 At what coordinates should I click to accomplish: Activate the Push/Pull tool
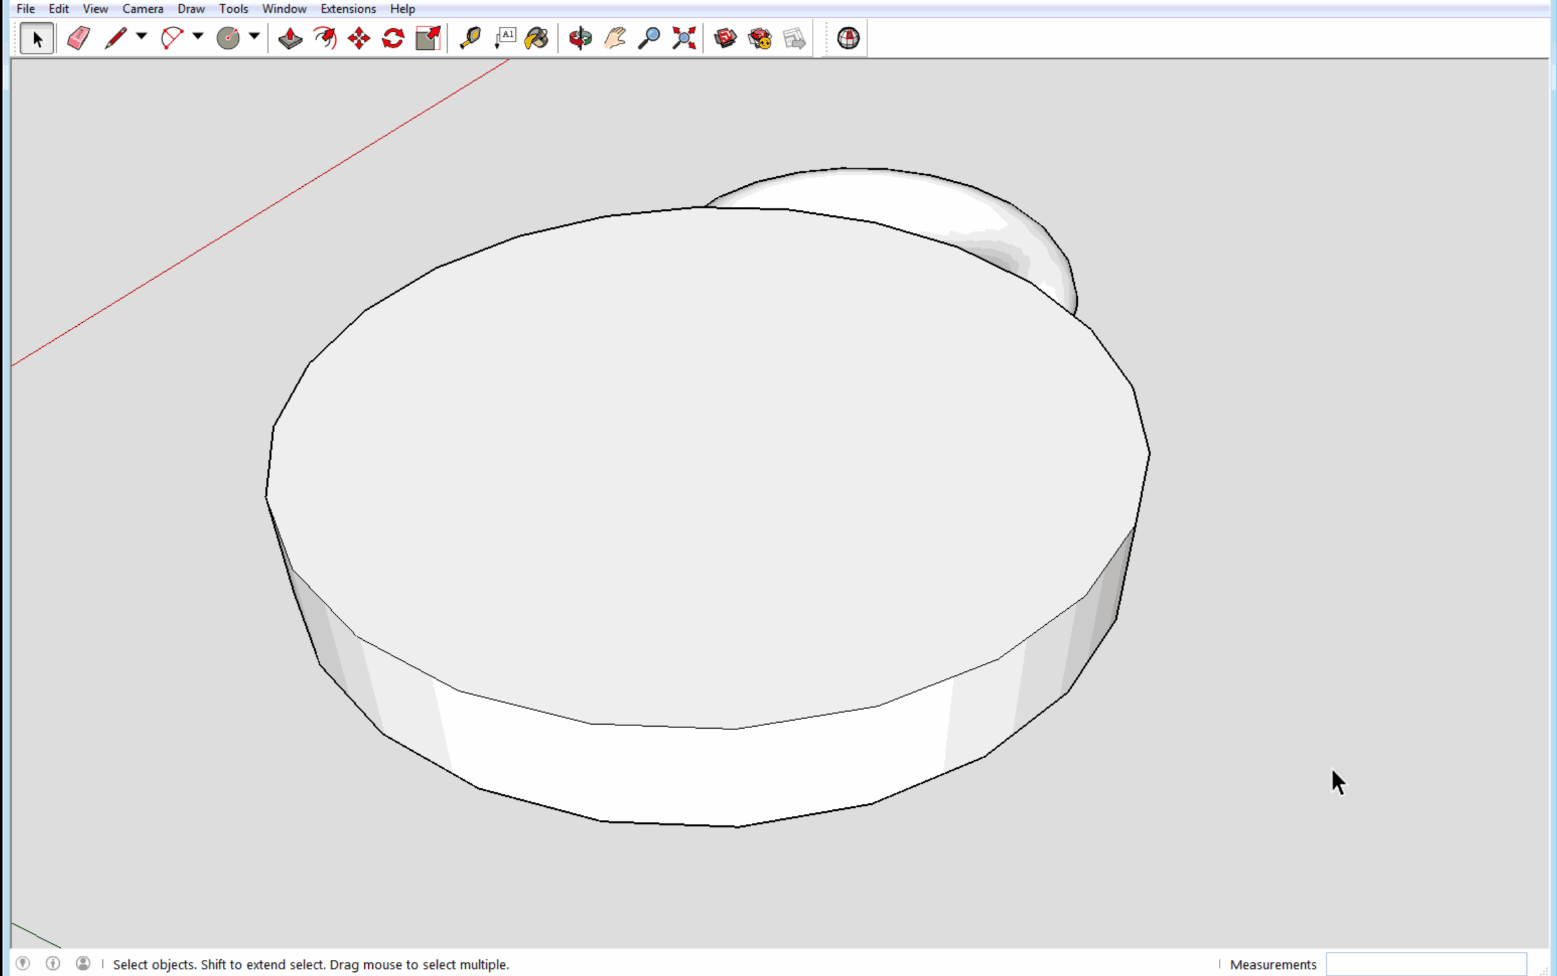[290, 38]
